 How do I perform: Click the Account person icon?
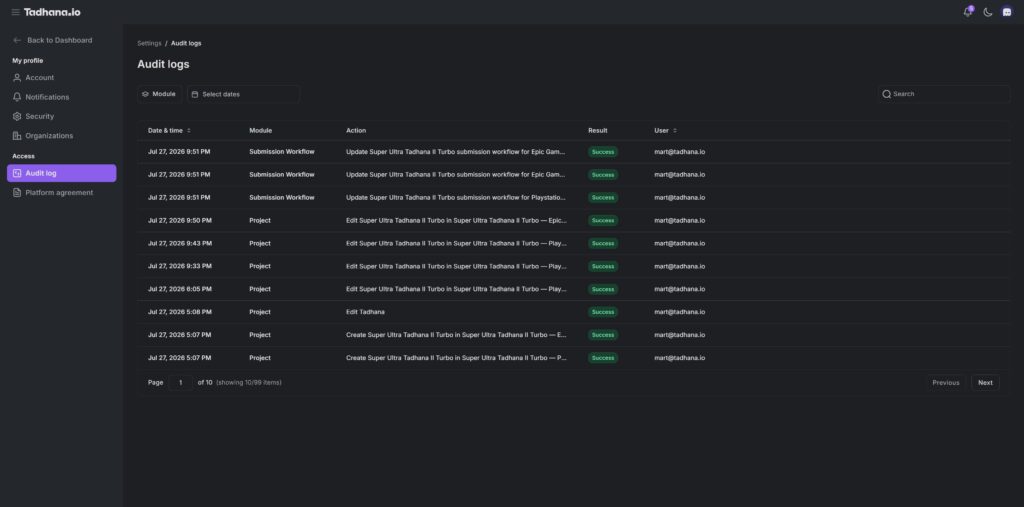point(17,78)
